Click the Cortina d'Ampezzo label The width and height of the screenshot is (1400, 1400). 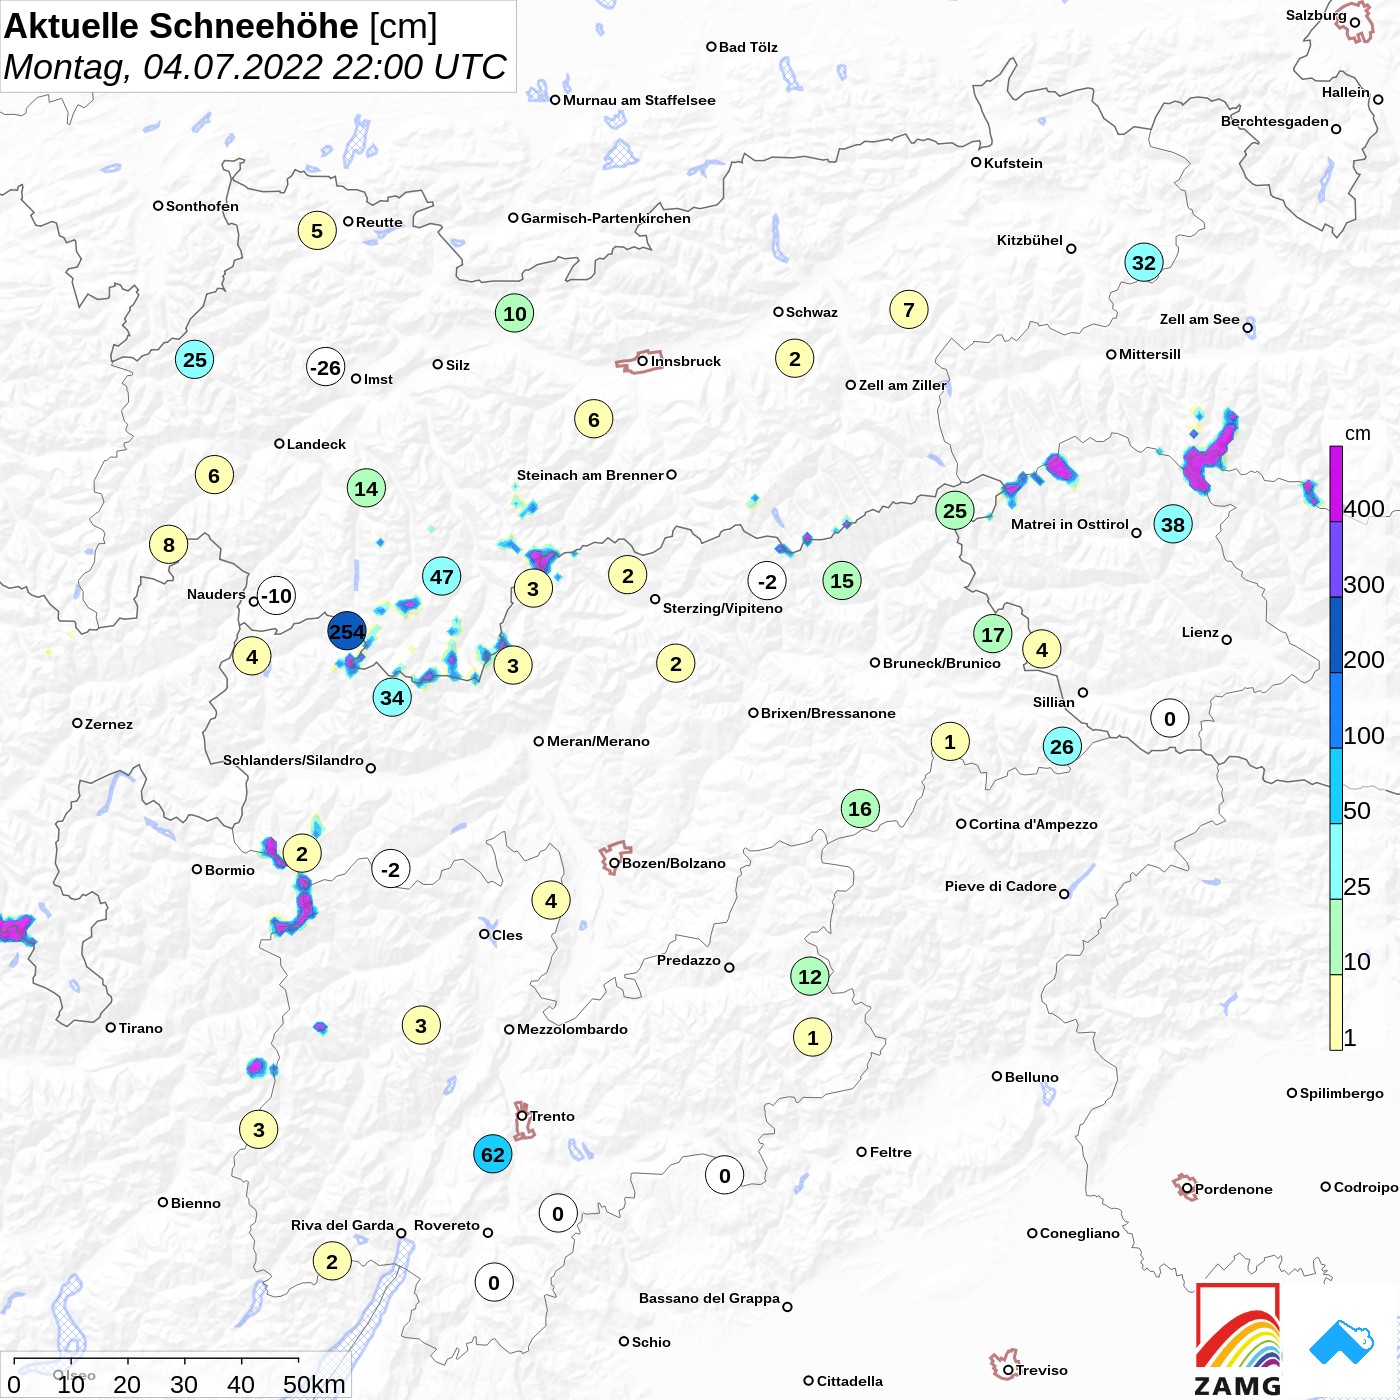point(1033,824)
